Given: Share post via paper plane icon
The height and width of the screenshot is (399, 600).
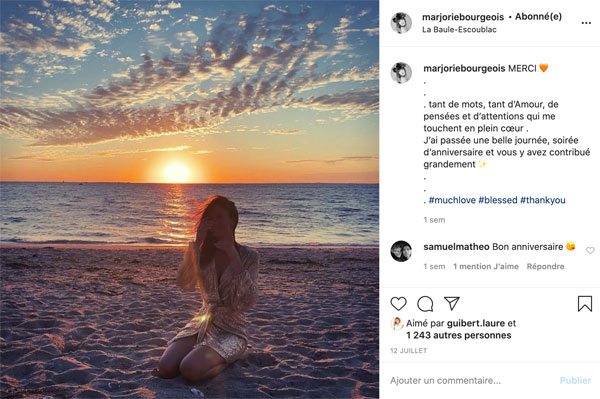Looking at the screenshot, I should coord(452,303).
